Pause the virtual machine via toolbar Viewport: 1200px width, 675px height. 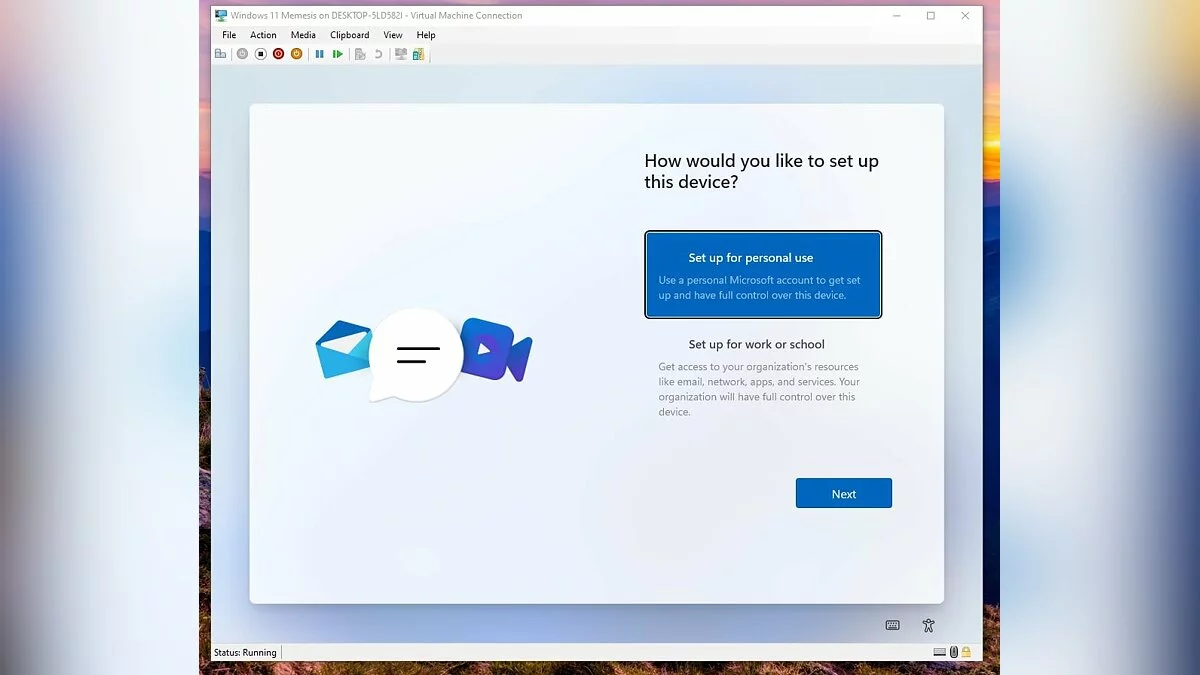320,54
